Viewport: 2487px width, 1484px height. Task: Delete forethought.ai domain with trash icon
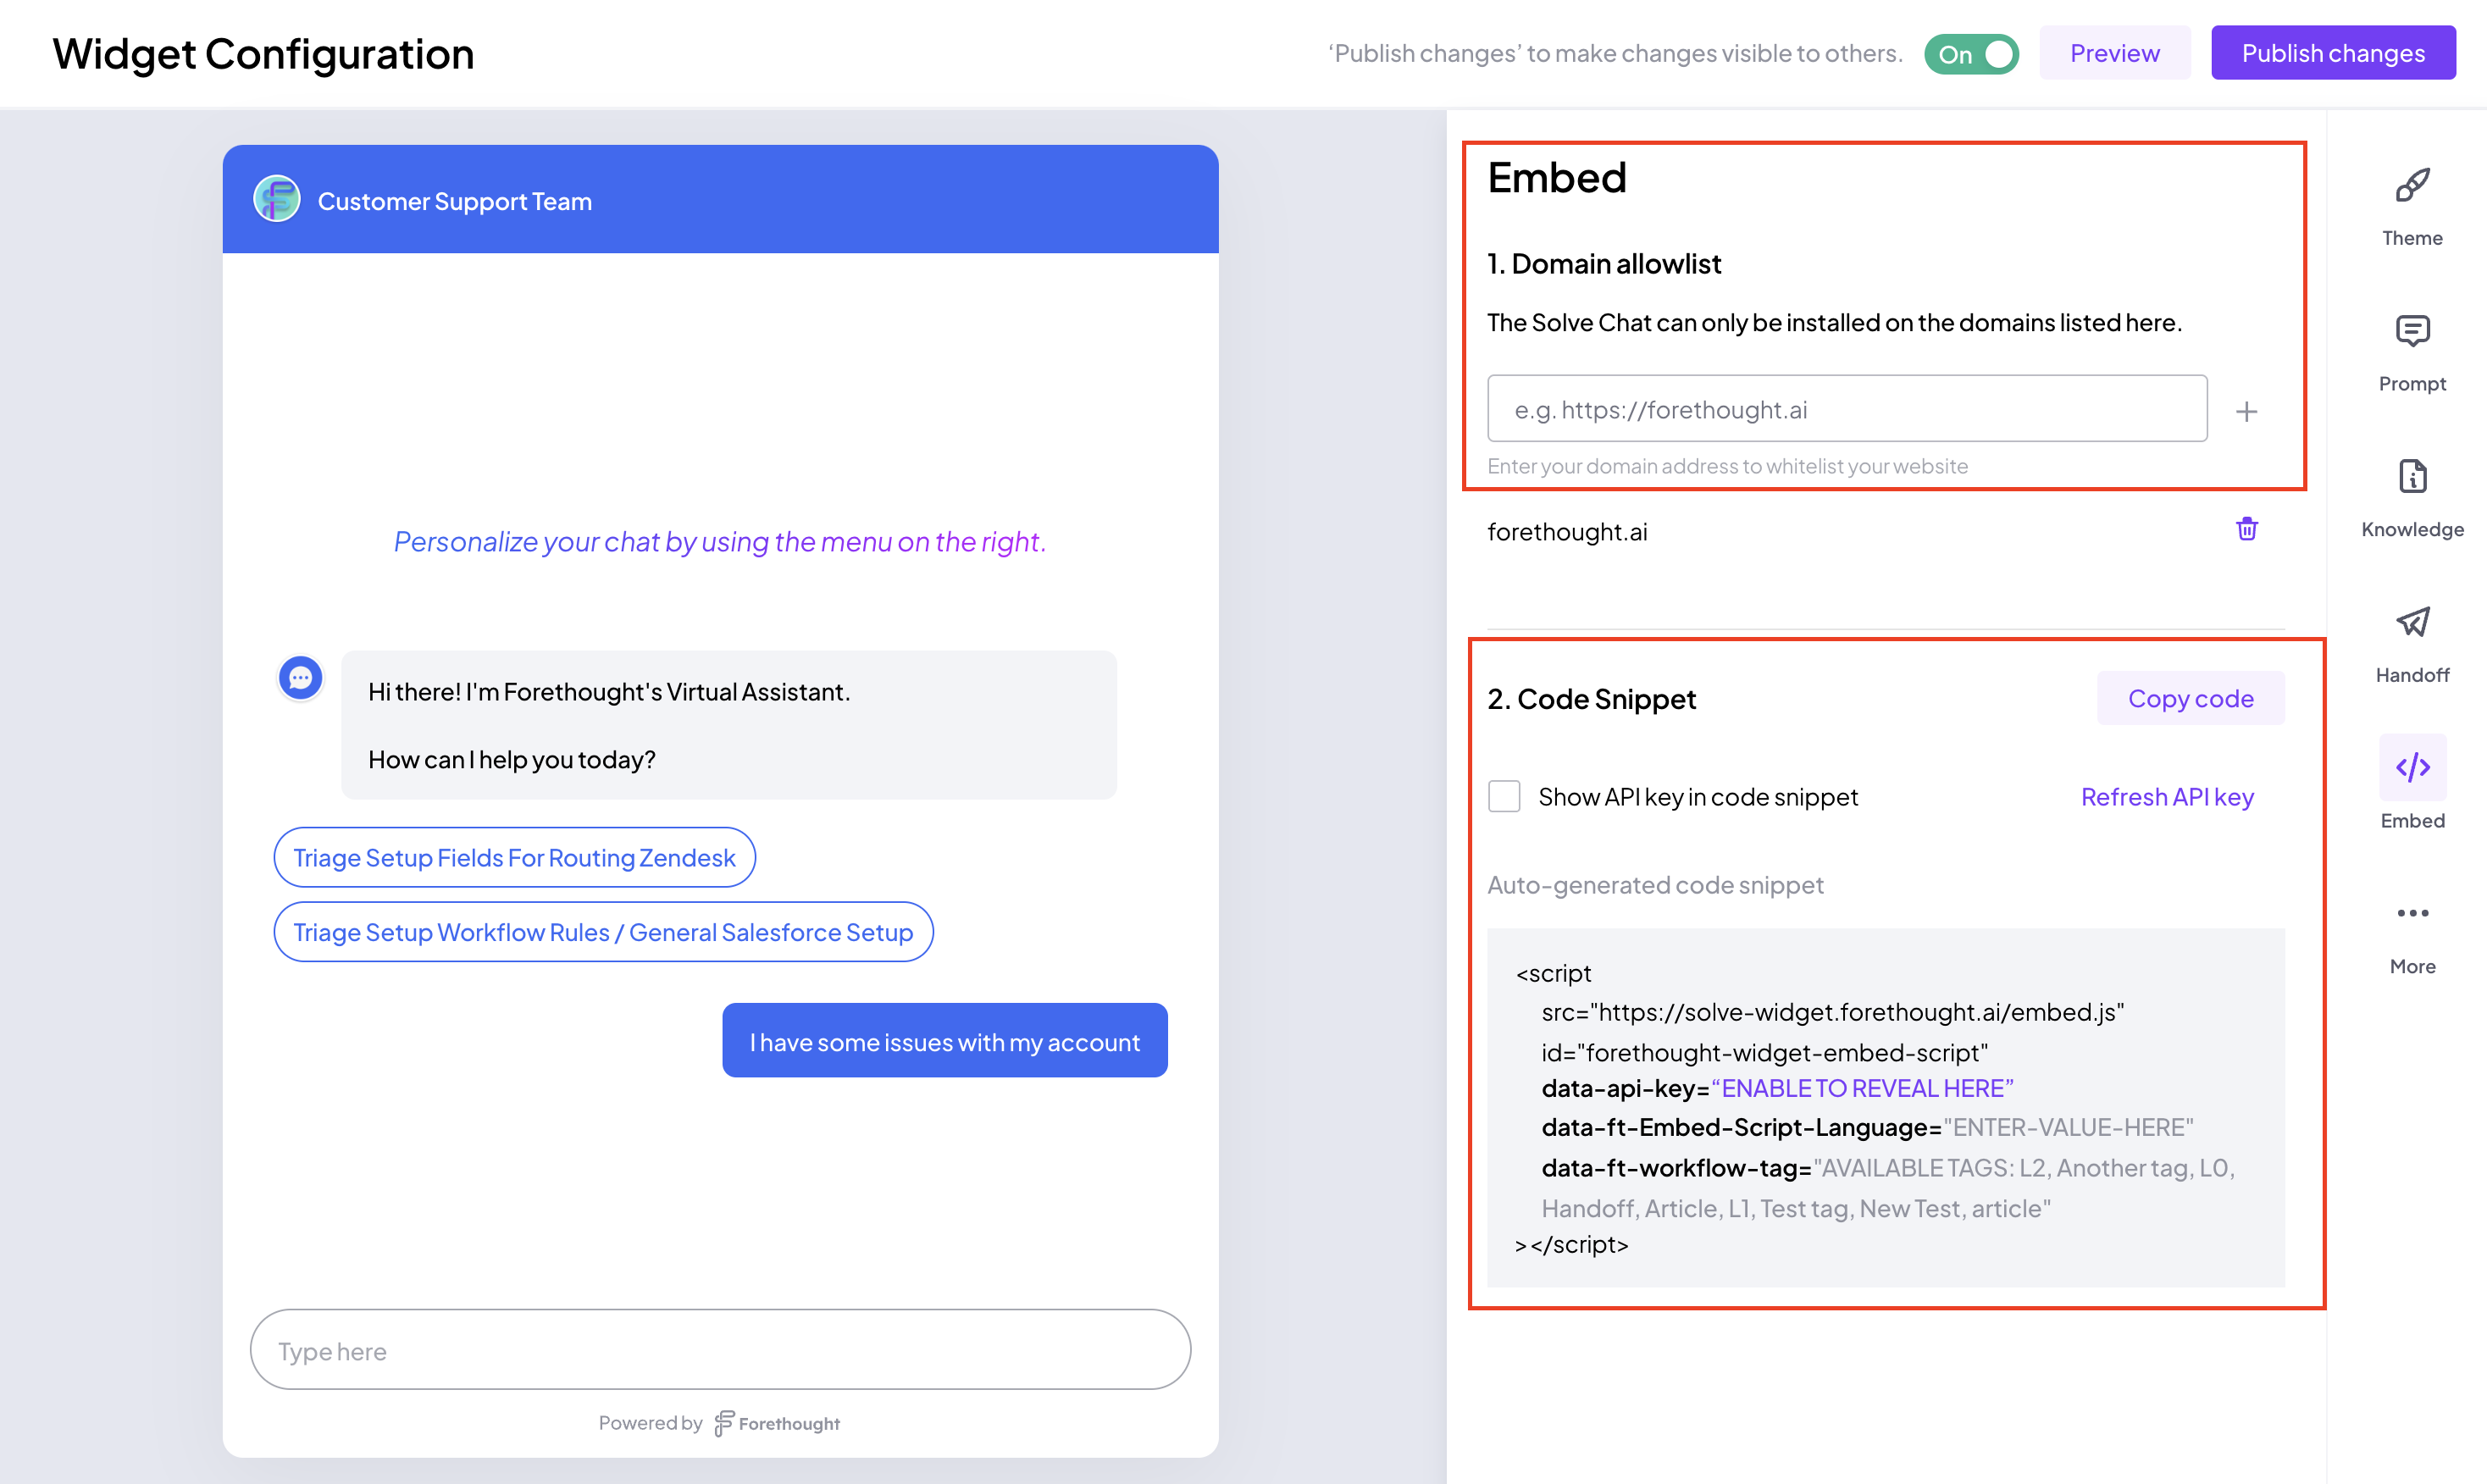[x=2246, y=529]
